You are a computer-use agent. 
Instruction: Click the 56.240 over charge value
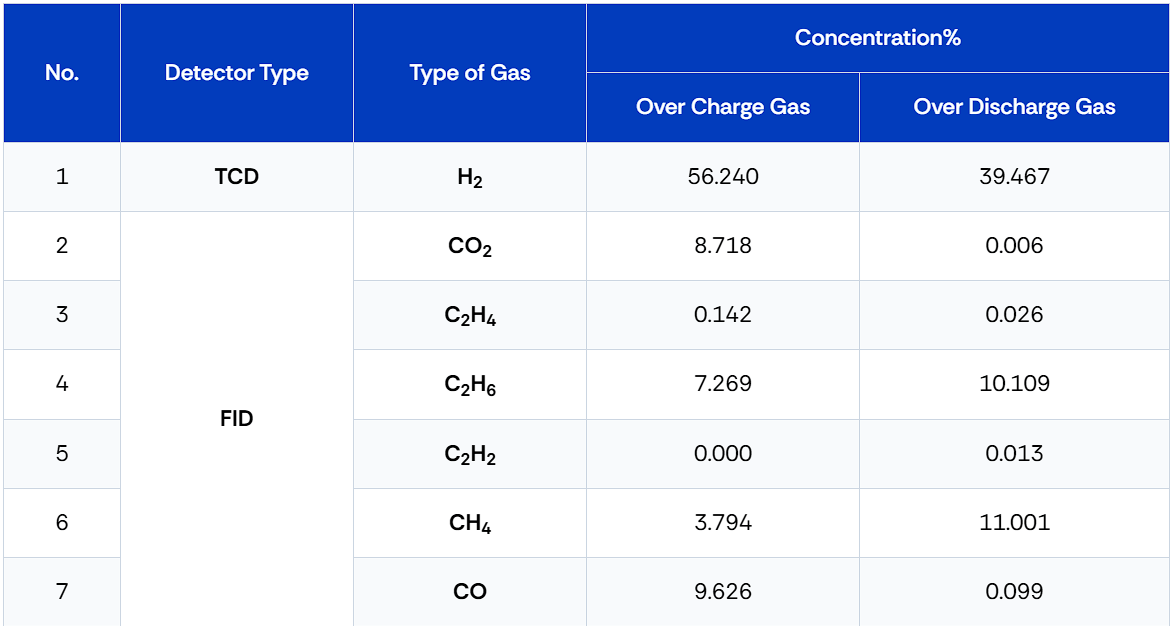[723, 177]
